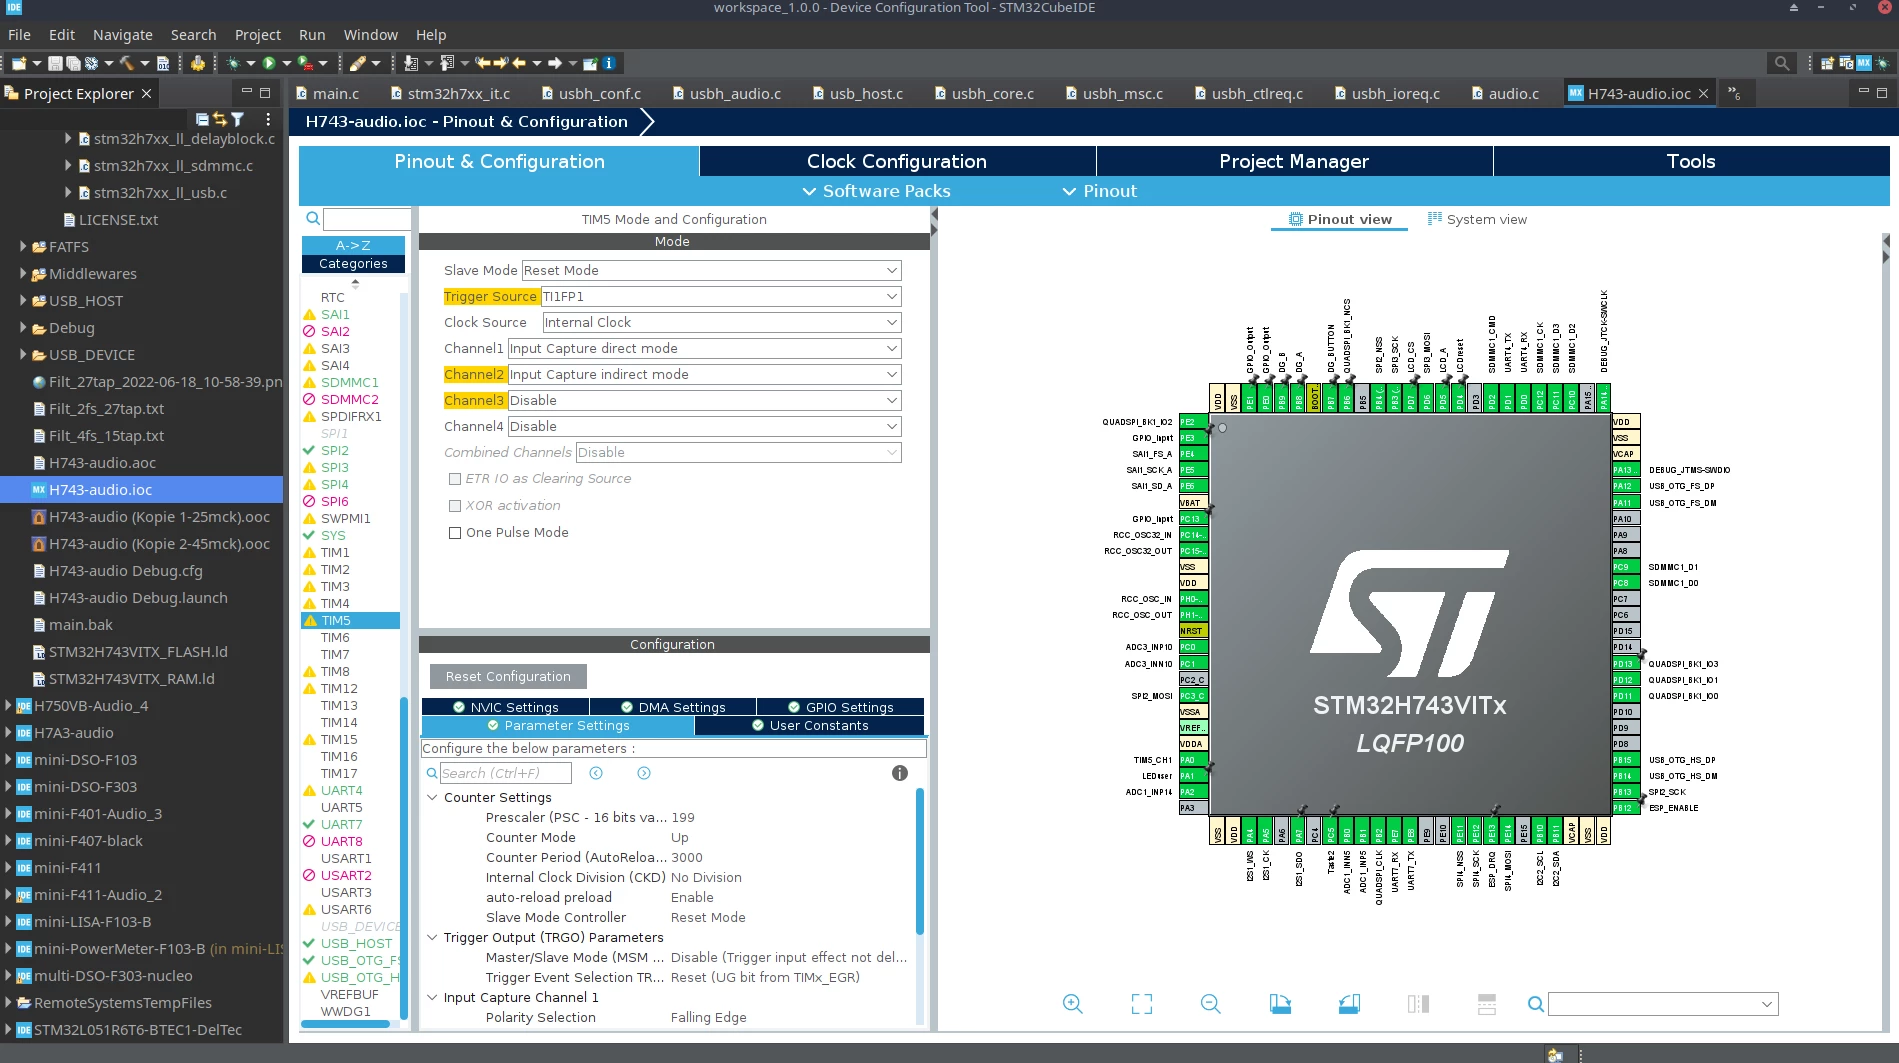
Task: Rotate pinout clockwise icon
Action: [1280, 1004]
